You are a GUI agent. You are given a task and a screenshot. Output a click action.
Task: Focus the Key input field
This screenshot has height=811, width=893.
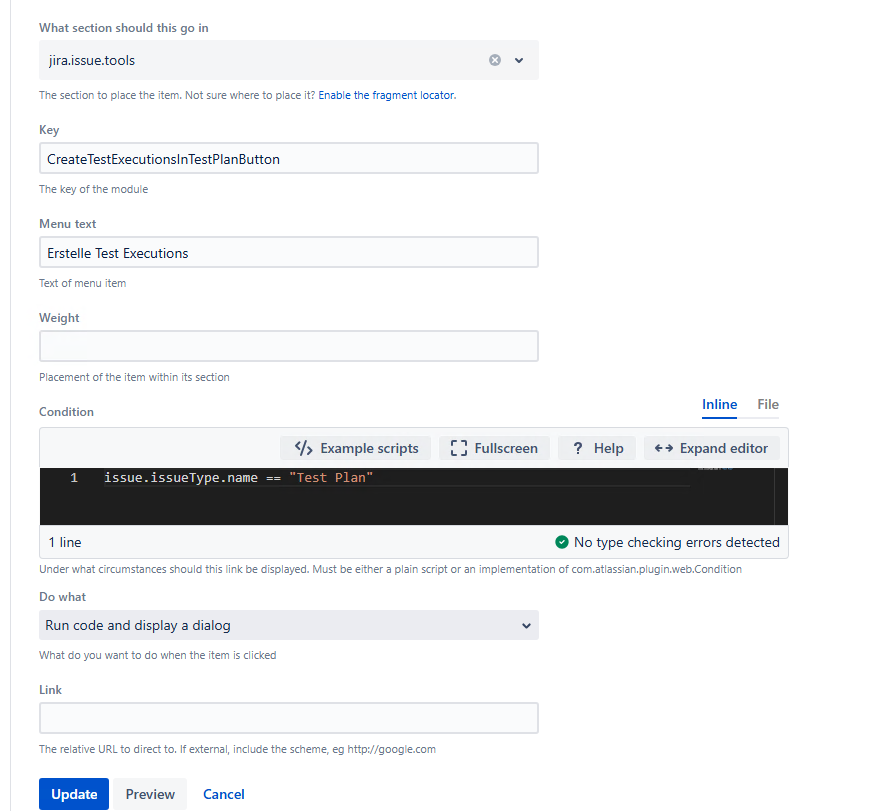click(x=289, y=158)
